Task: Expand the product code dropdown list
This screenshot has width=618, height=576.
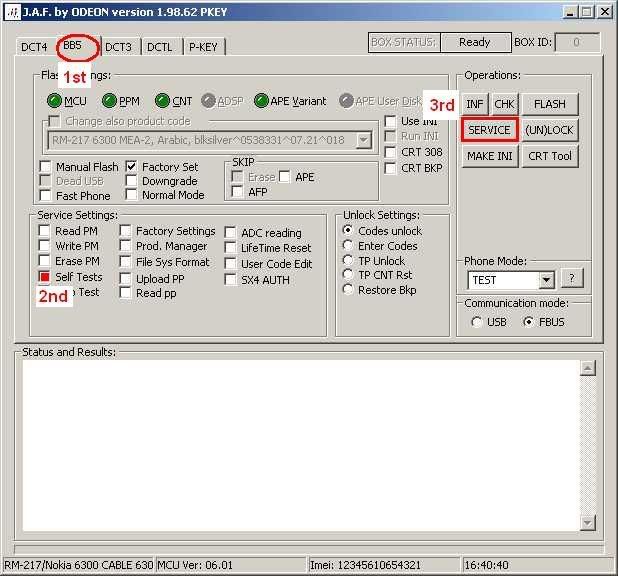Action: tap(363, 140)
